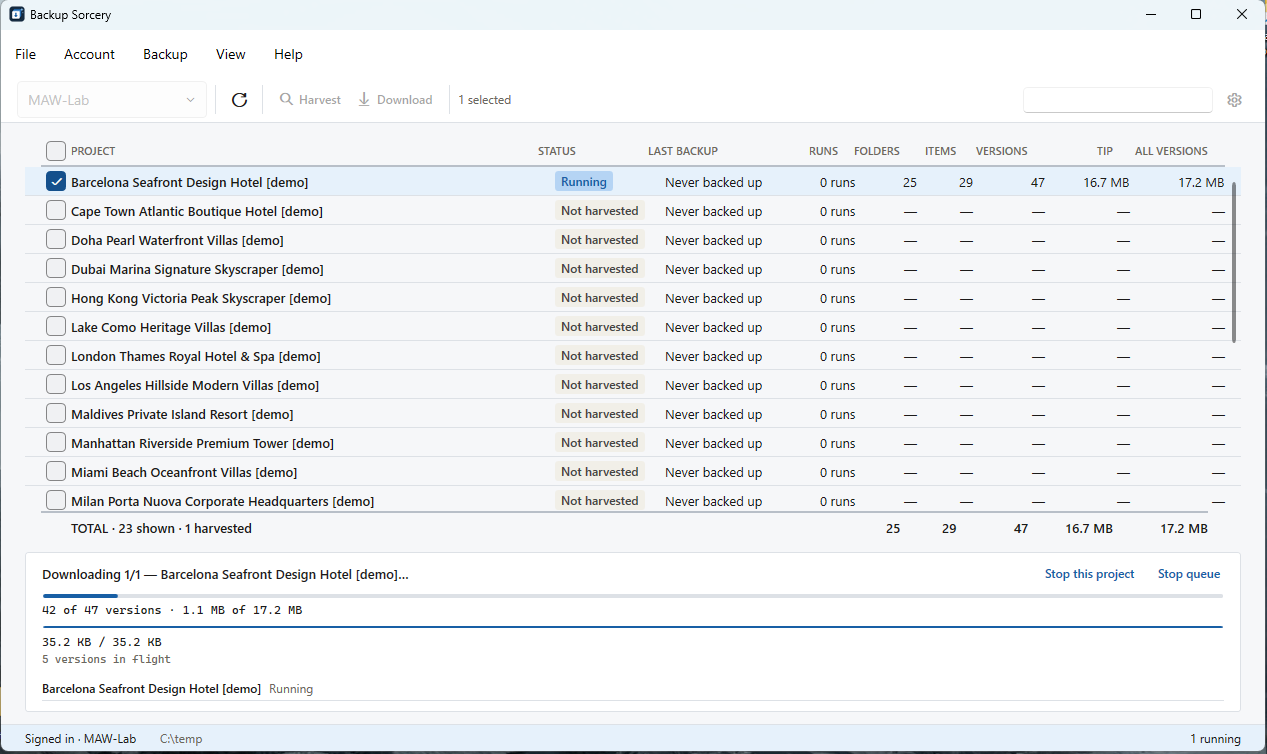Click the C:\temp path in status bar

coord(181,739)
